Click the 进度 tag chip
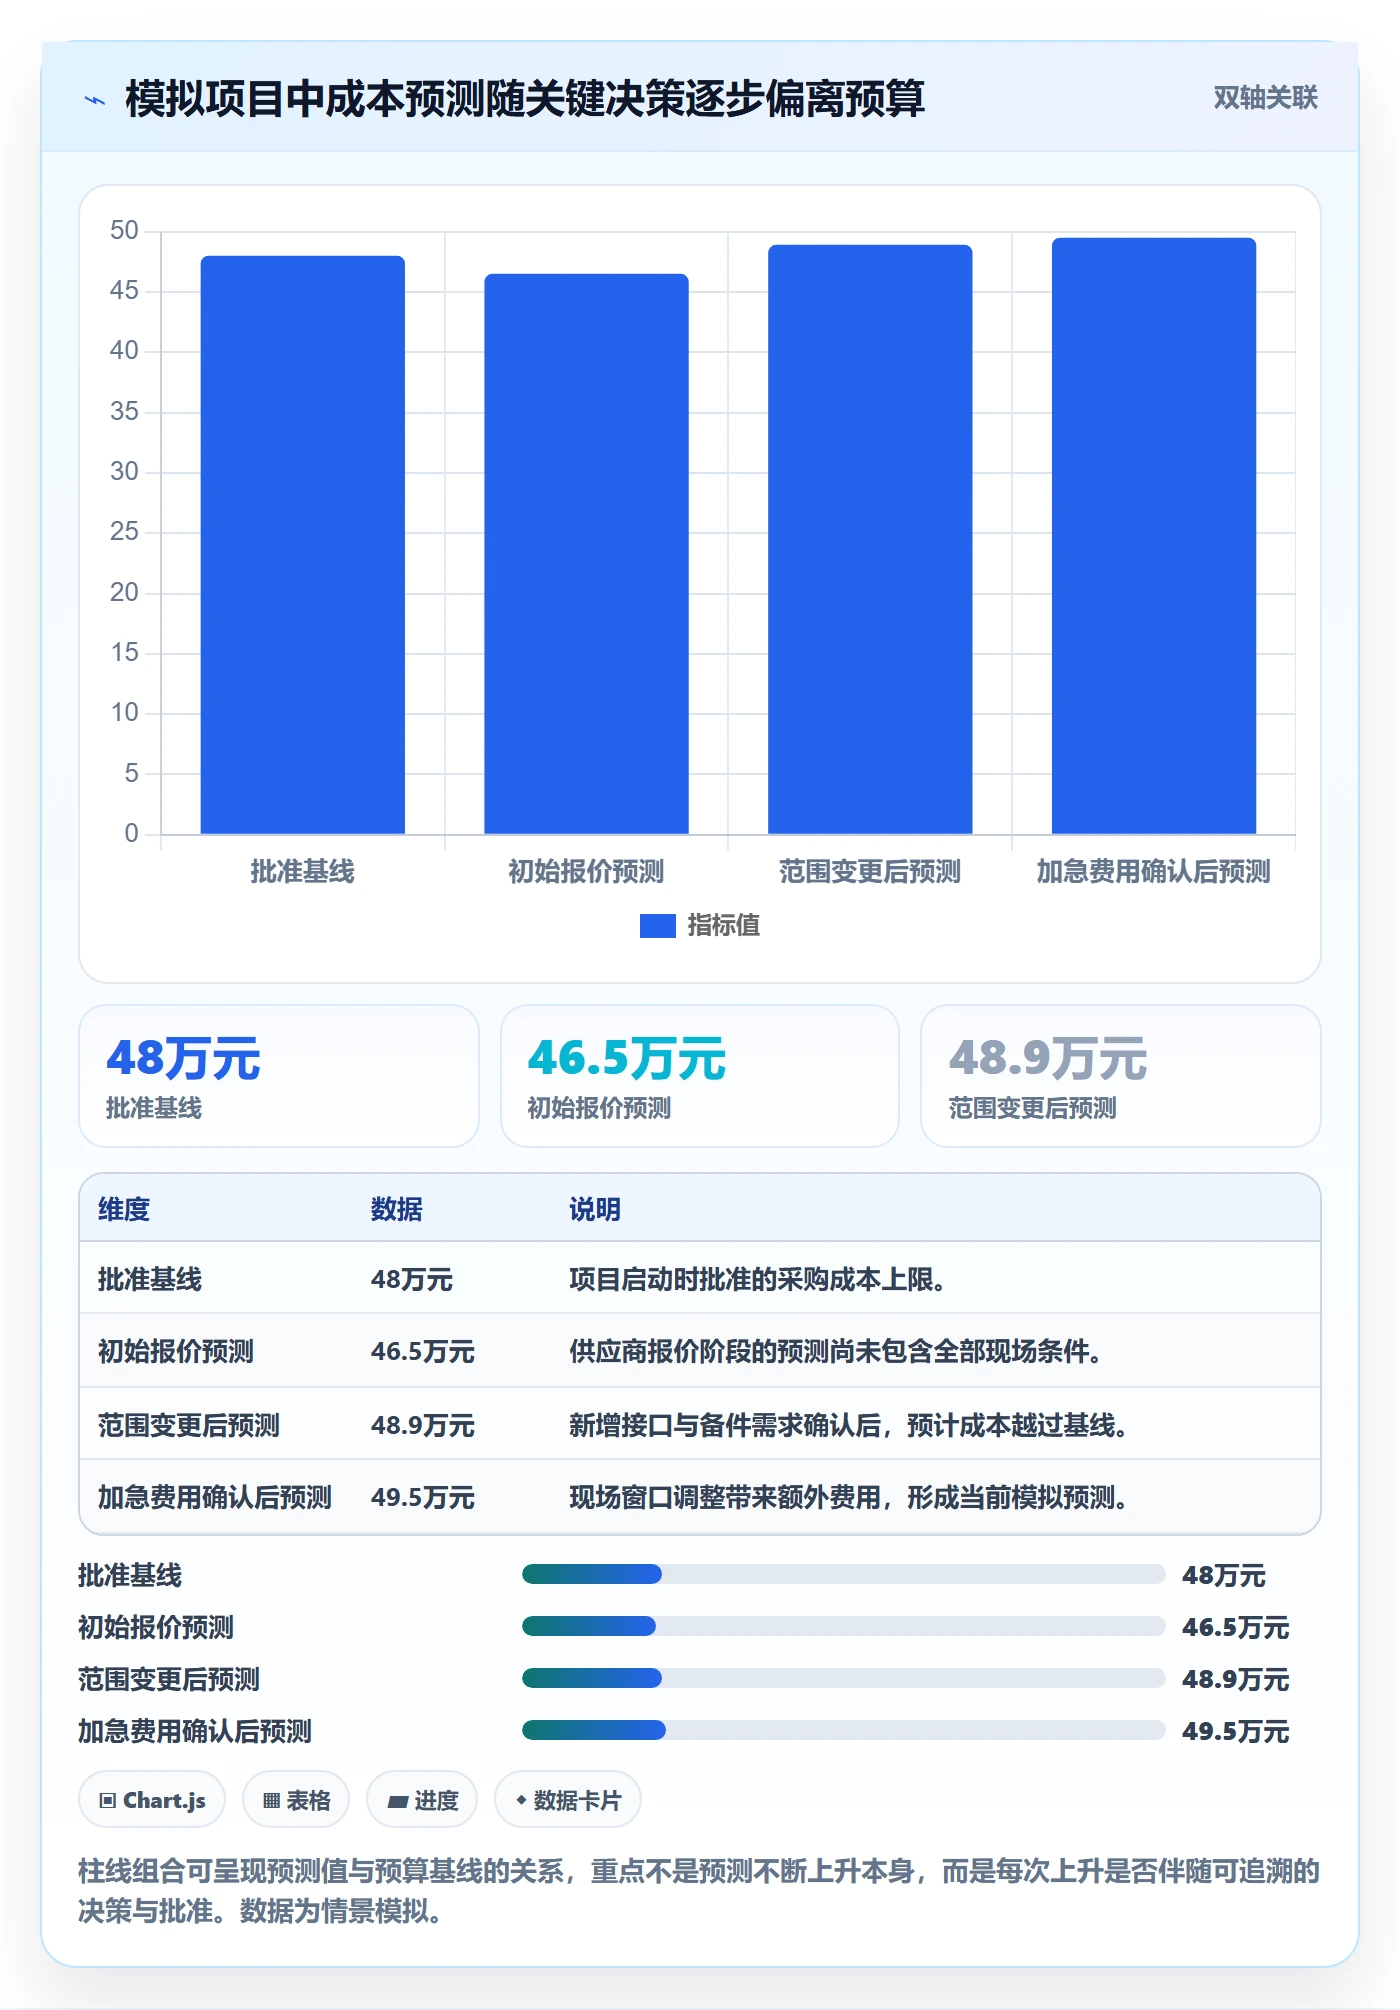Screen dimensions: 1400x2010 (422, 1801)
